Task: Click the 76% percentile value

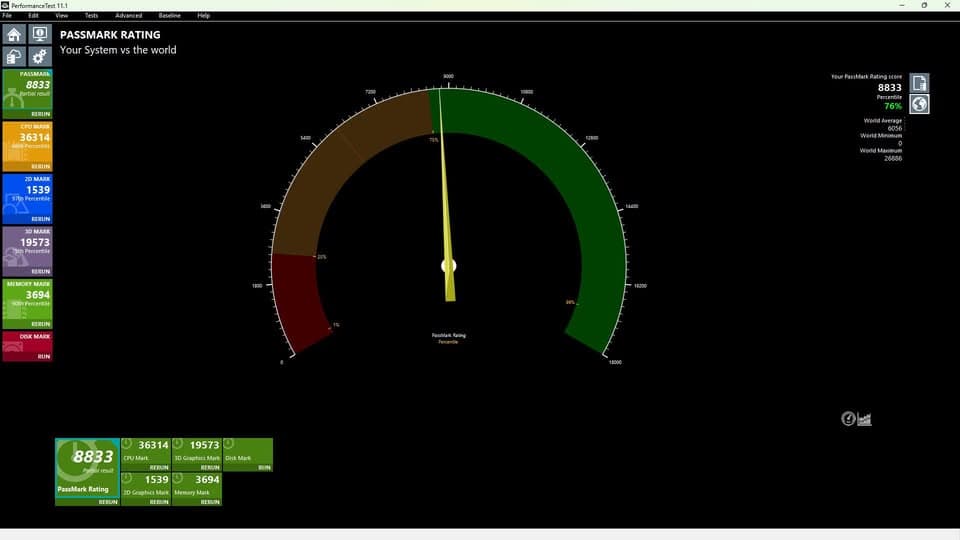Action: [893, 106]
